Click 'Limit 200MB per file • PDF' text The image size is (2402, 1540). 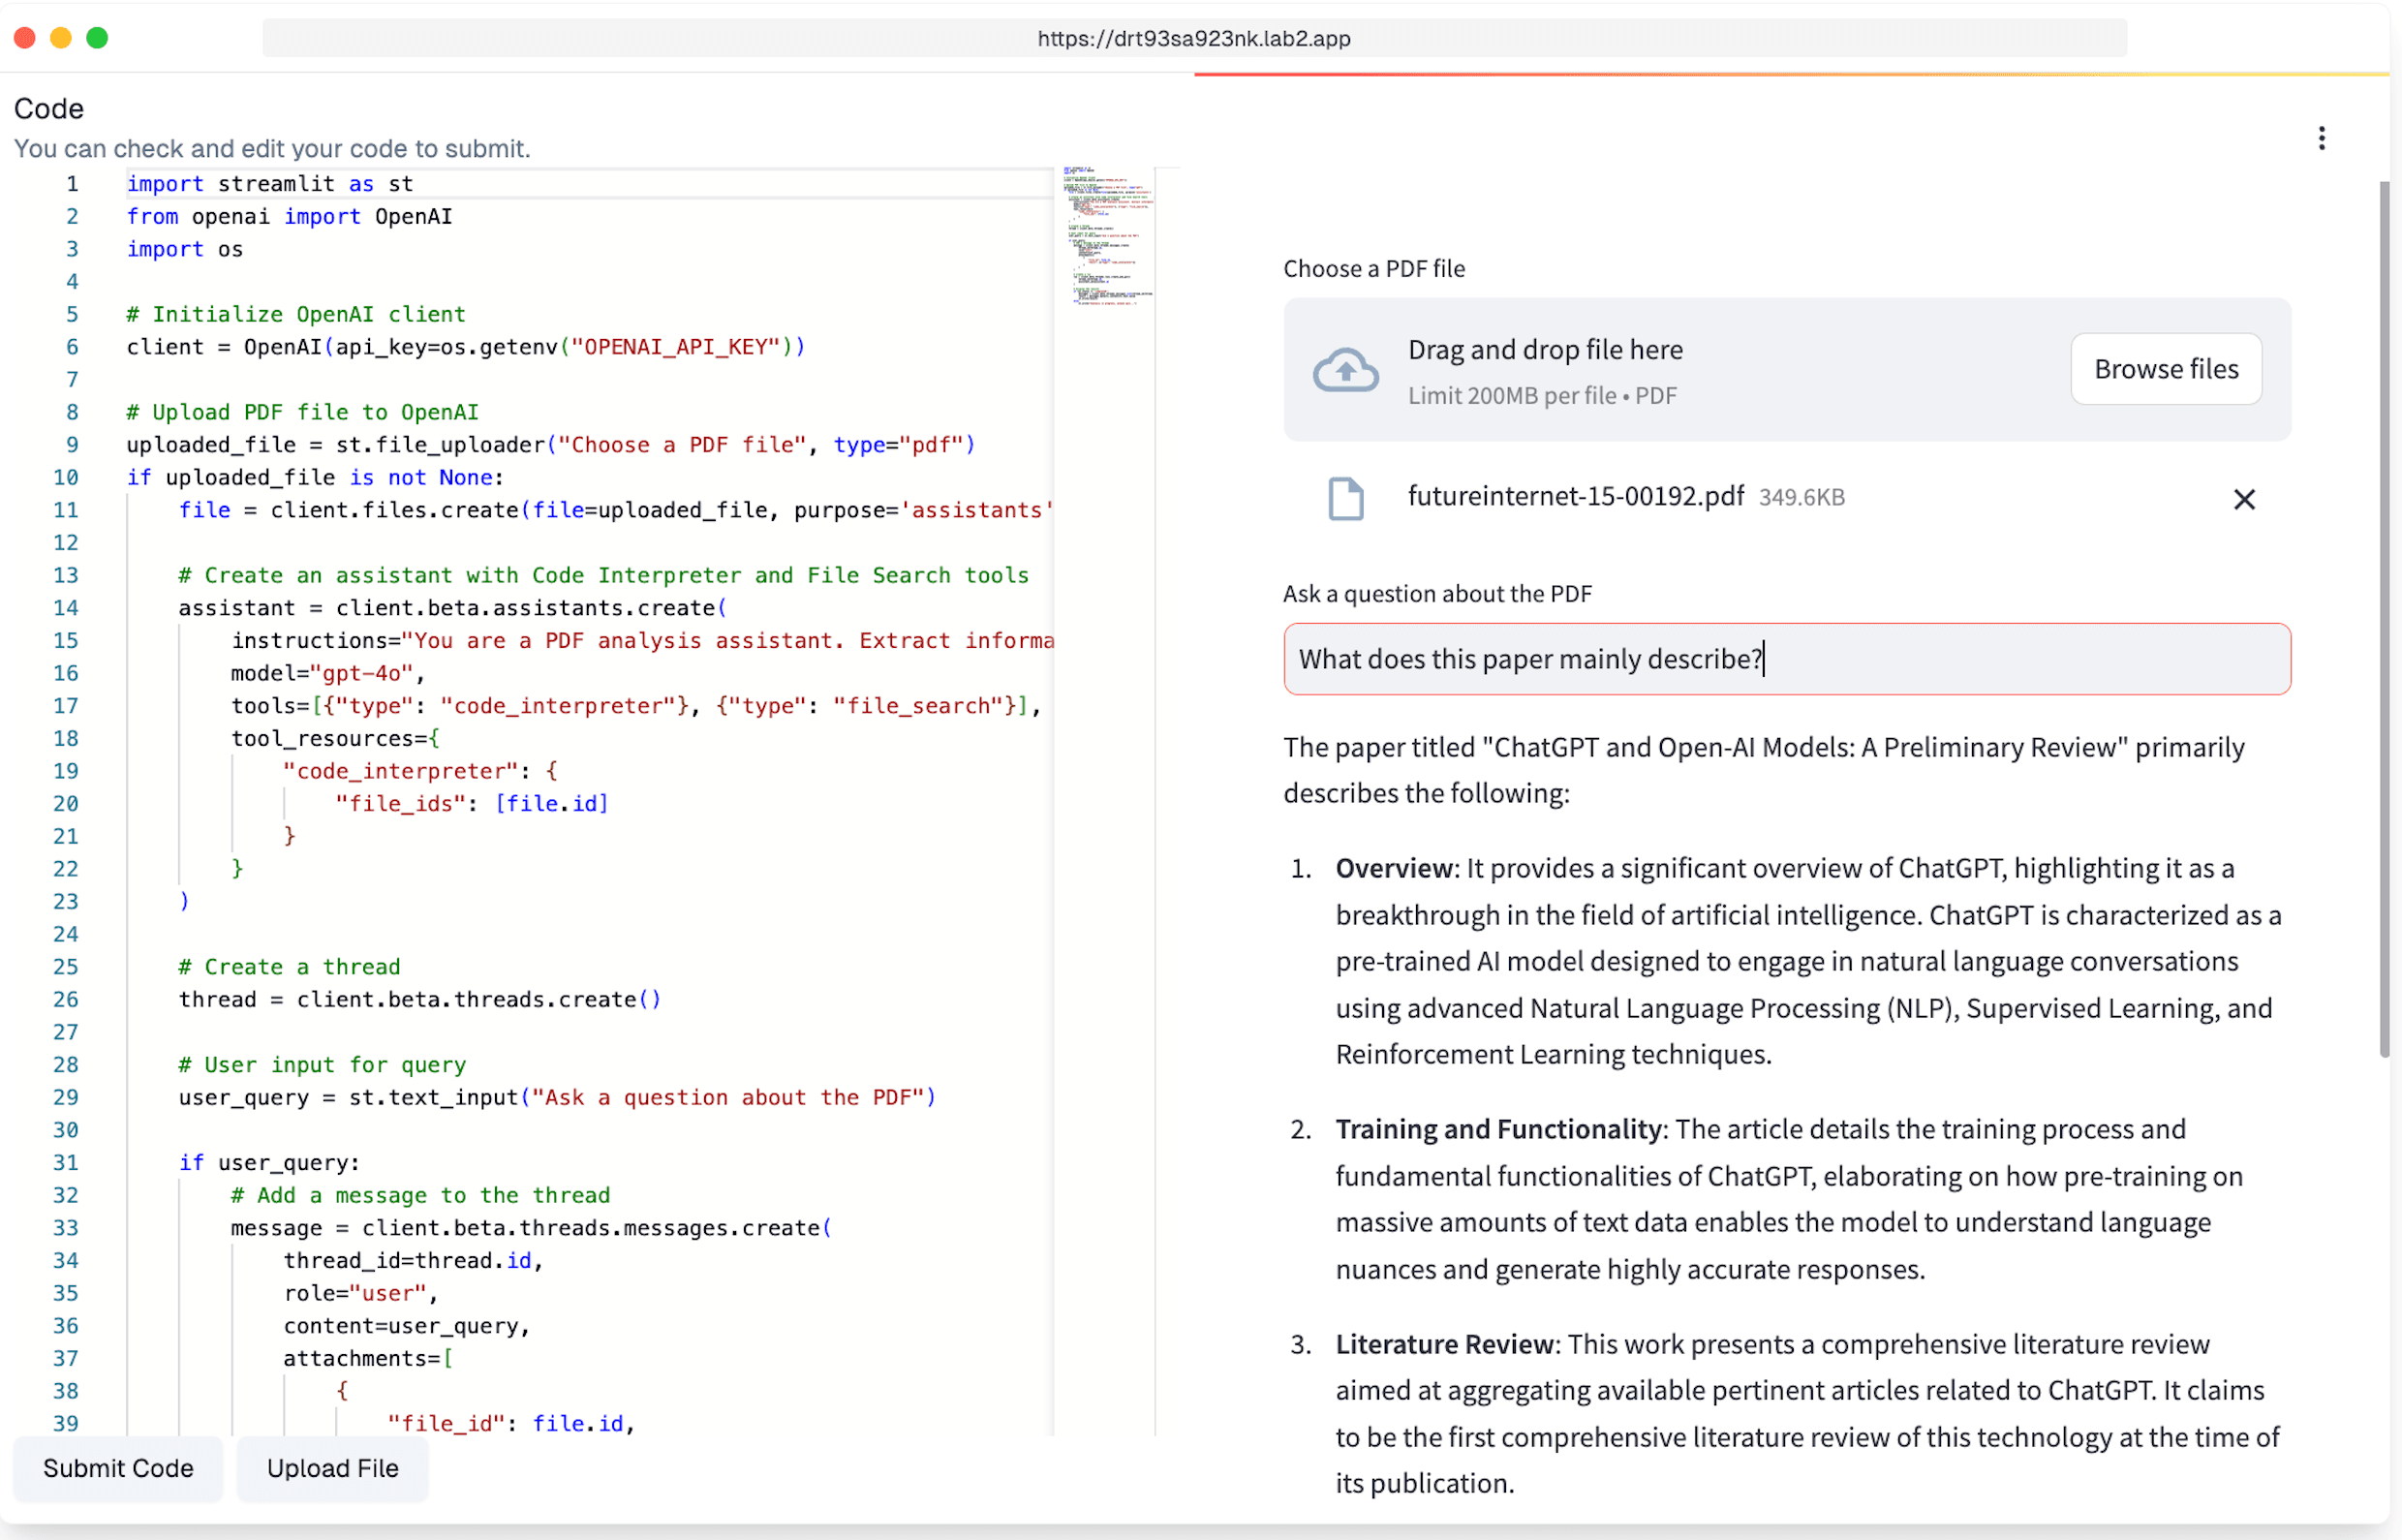click(x=1542, y=396)
